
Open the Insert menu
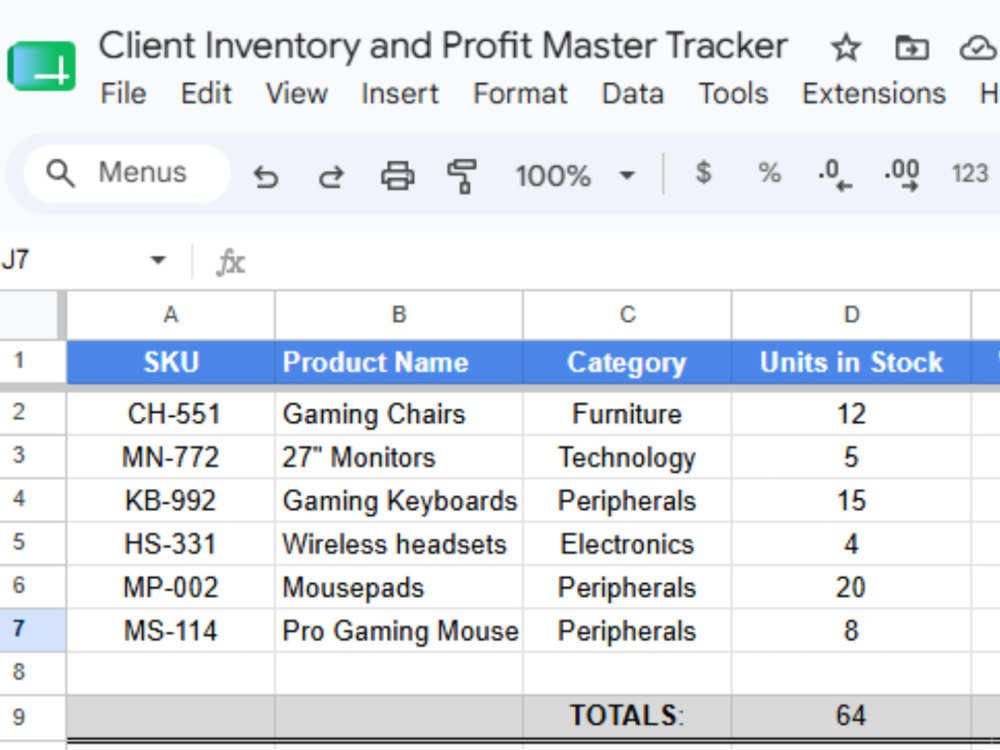(400, 94)
